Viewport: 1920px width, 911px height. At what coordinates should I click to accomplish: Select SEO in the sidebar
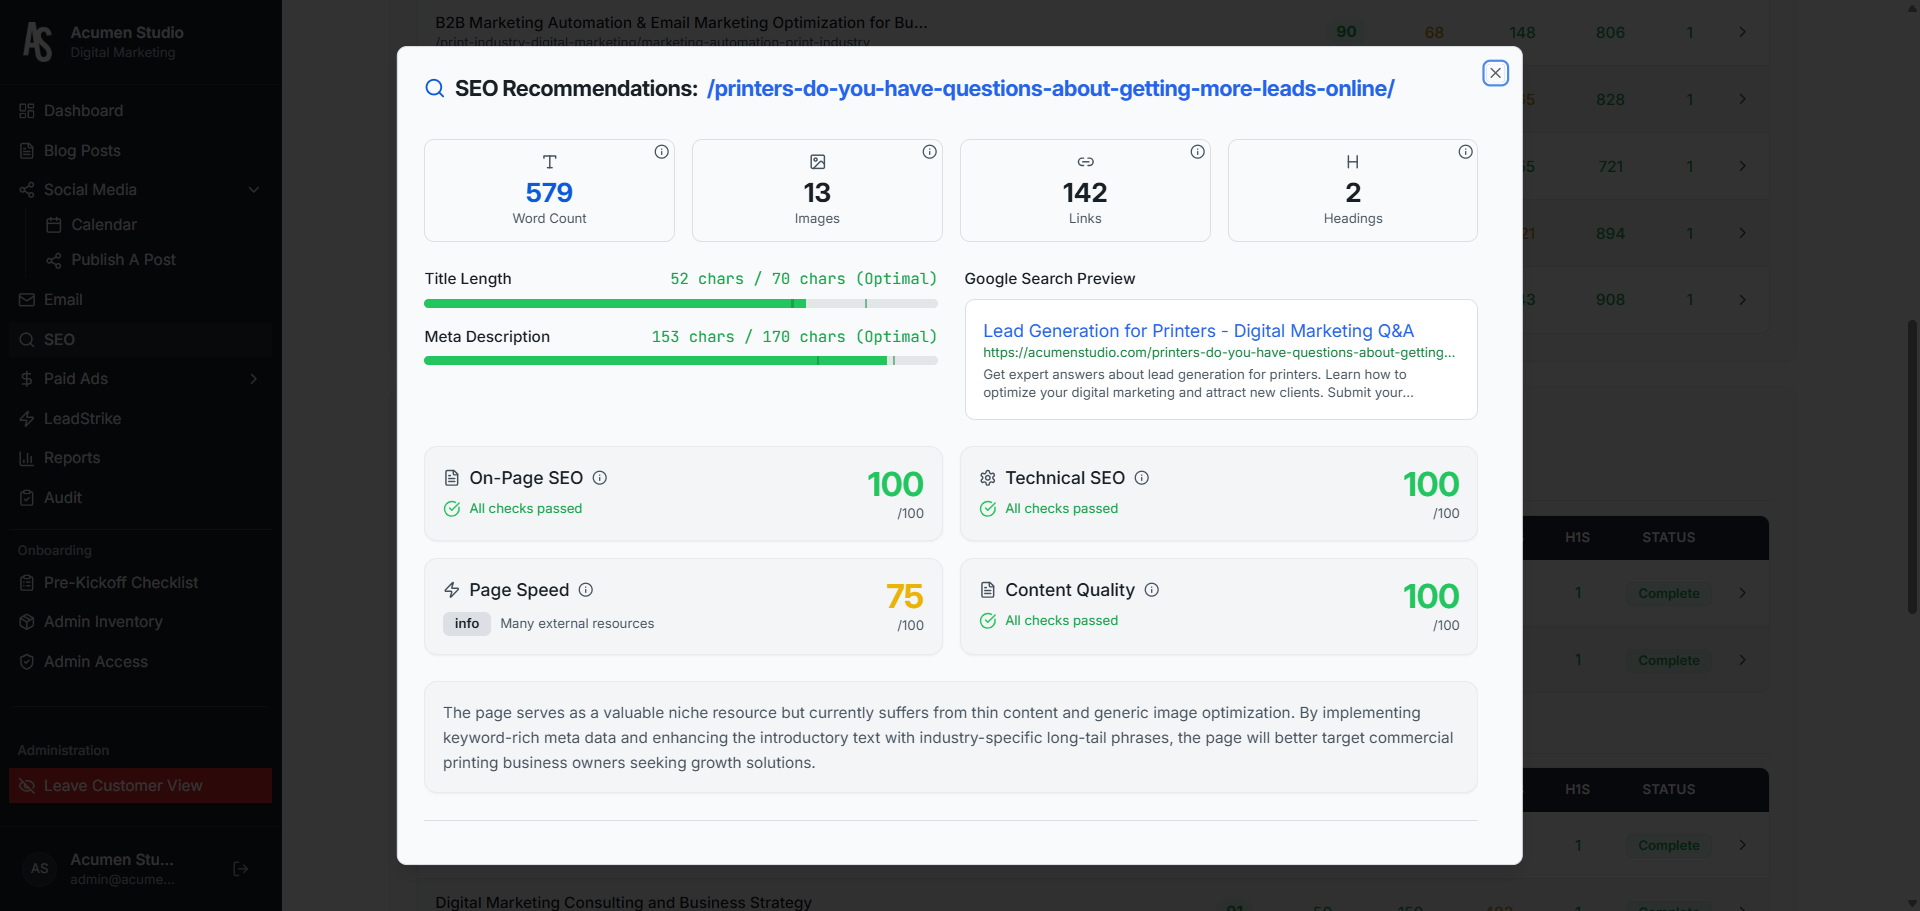[x=140, y=340]
